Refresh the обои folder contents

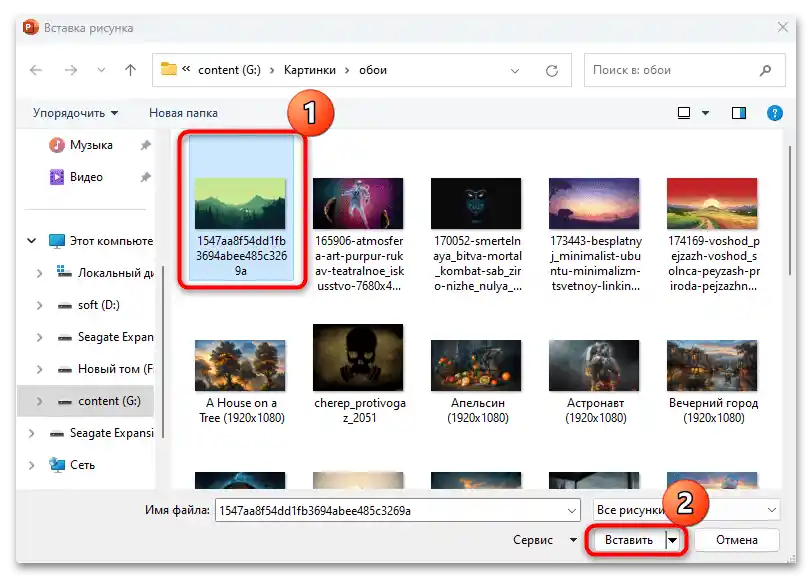(552, 70)
